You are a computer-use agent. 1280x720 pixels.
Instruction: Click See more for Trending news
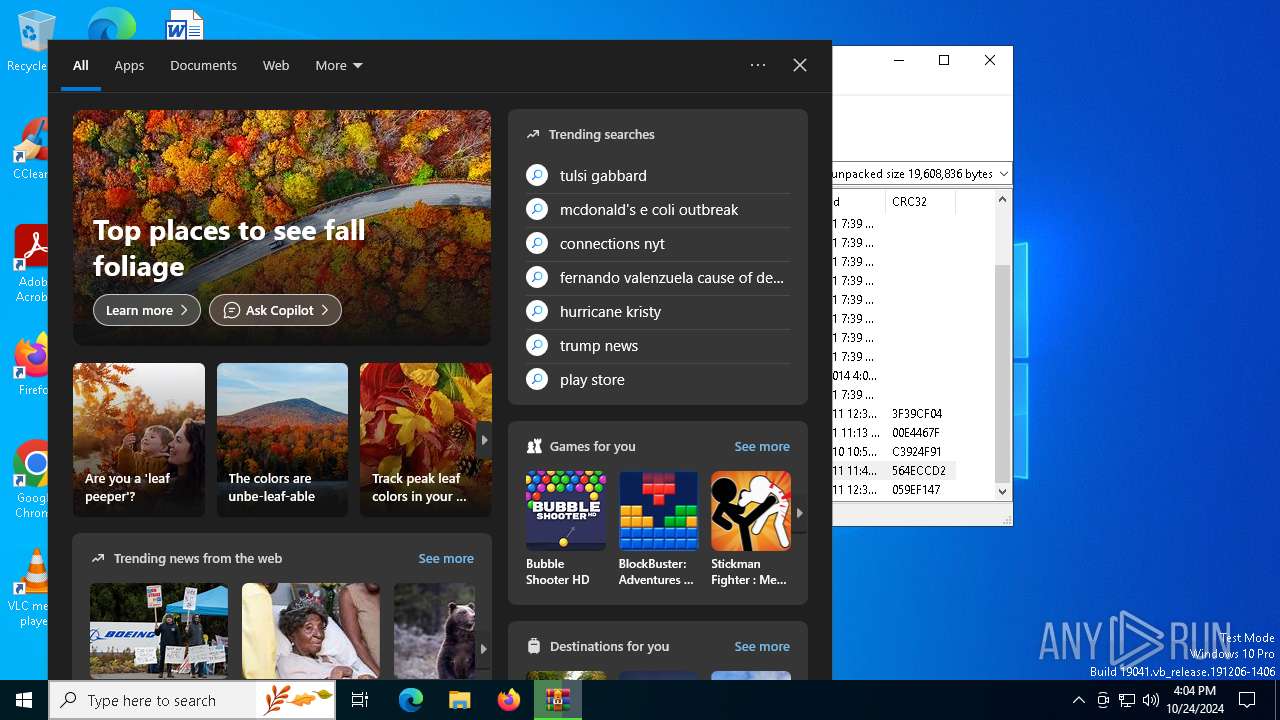tap(446, 558)
